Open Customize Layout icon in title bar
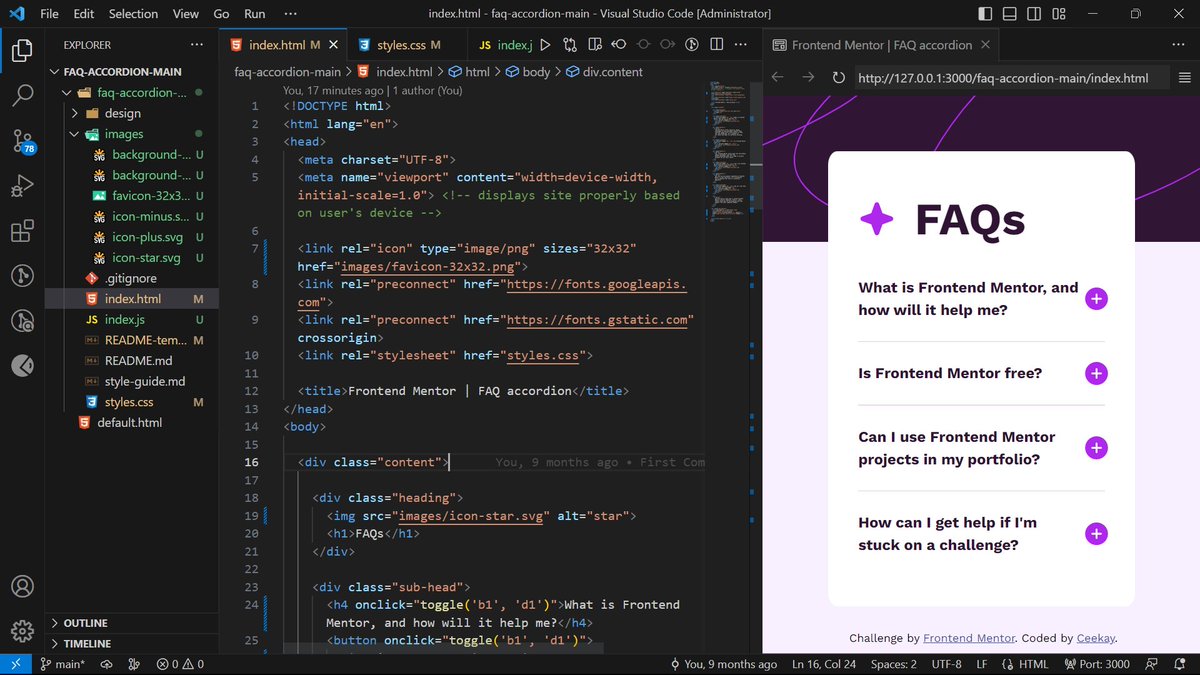This screenshot has width=1200, height=675. [x=1059, y=14]
